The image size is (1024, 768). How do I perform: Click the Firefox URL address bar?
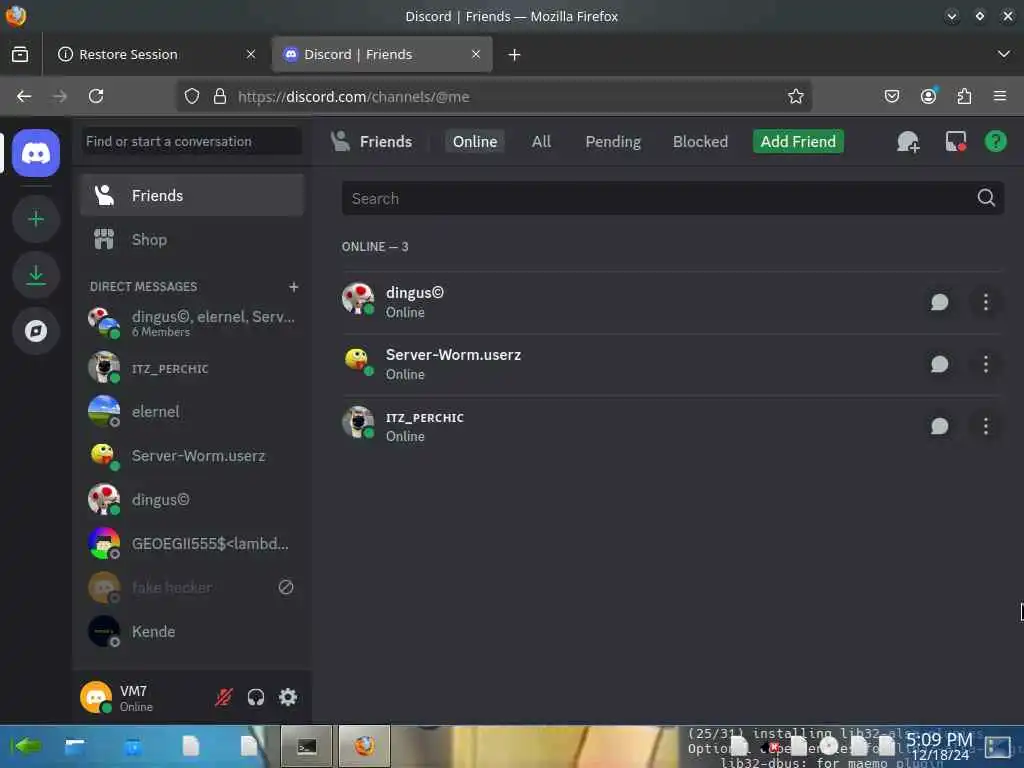pos(494,97)
